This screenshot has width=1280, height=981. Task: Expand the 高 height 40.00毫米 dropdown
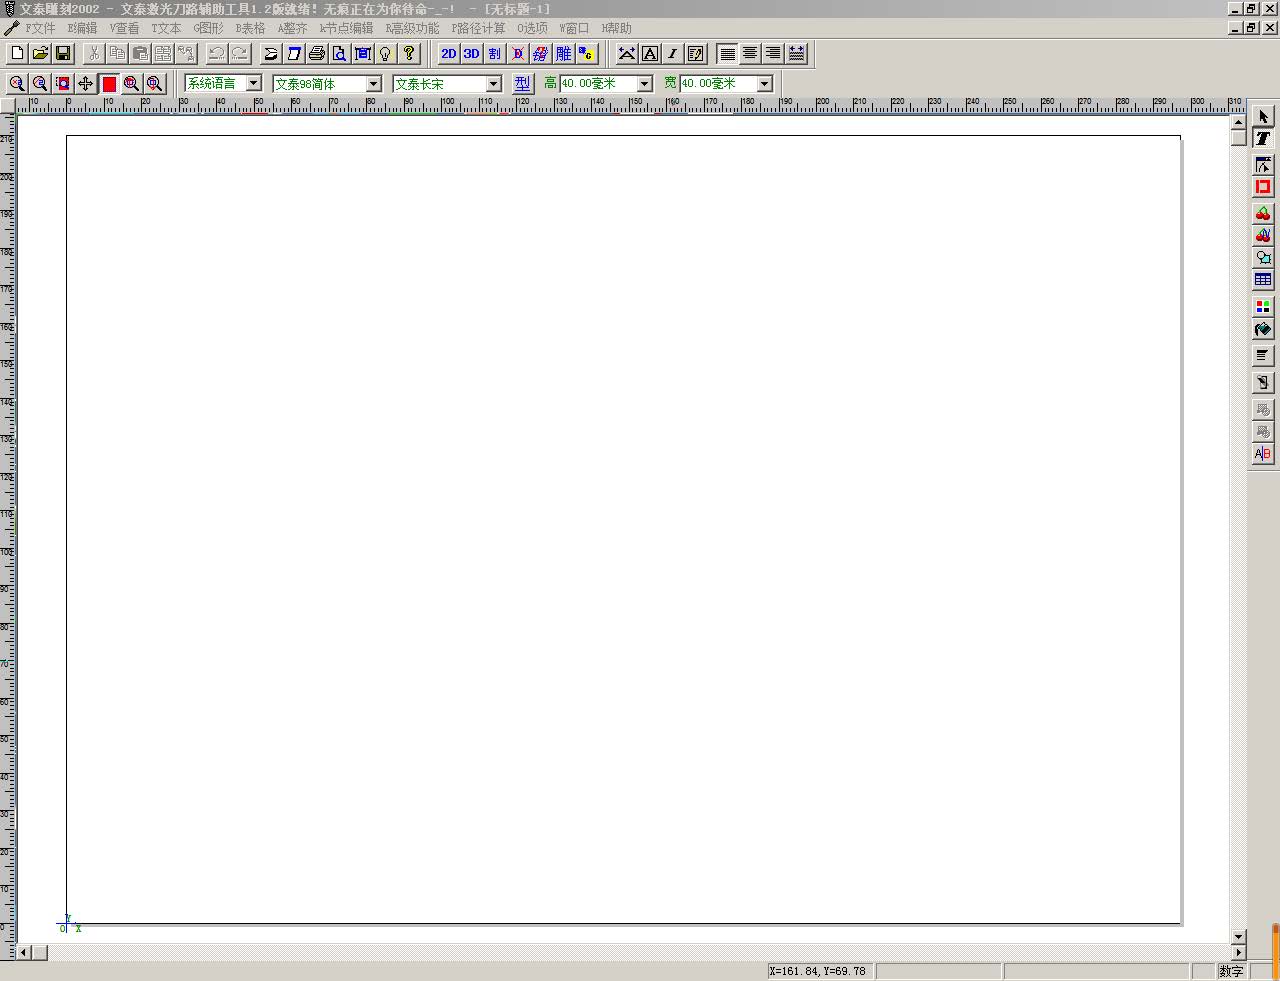click(x=644, y=84)
